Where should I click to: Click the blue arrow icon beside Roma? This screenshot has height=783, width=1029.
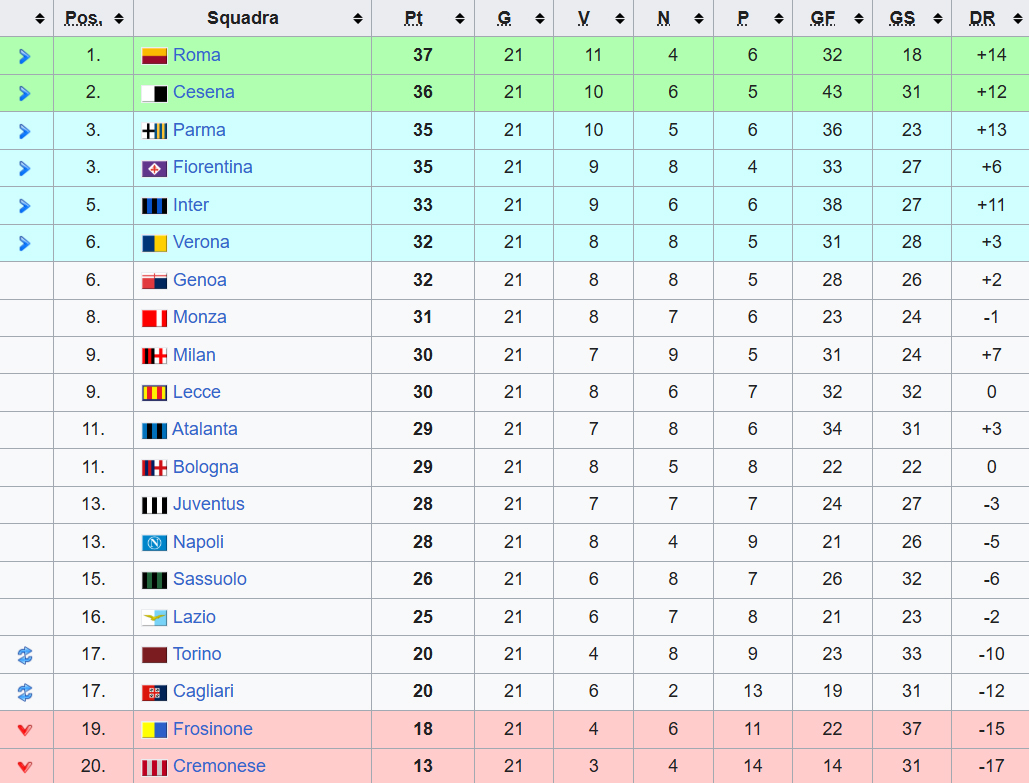[x=25, y=56]
